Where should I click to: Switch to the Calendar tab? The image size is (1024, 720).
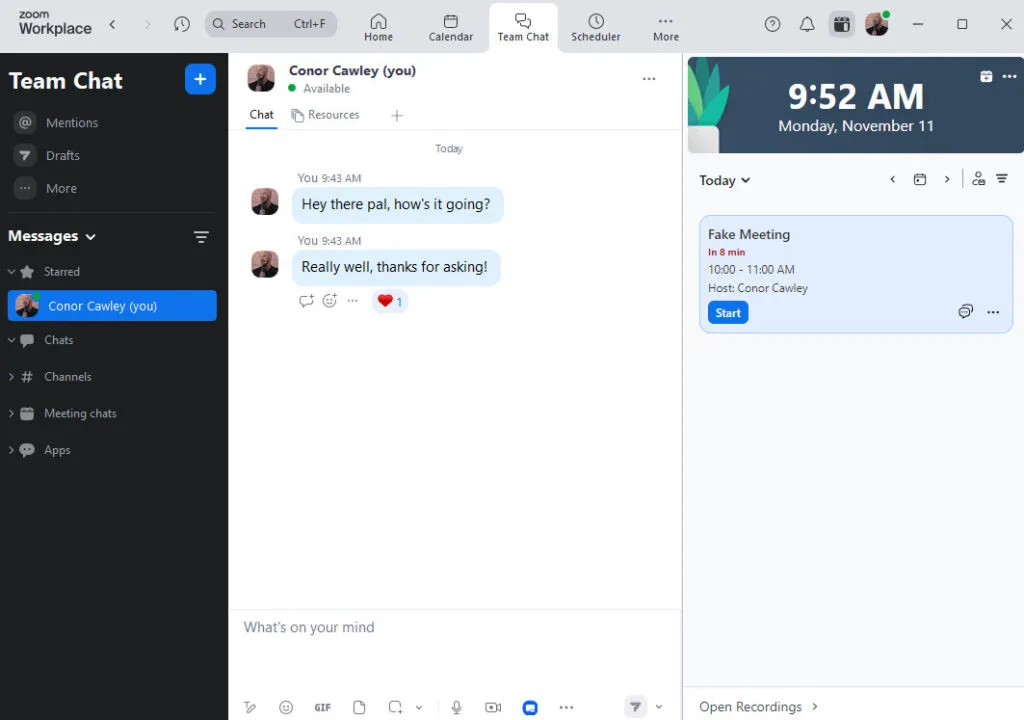450,26
